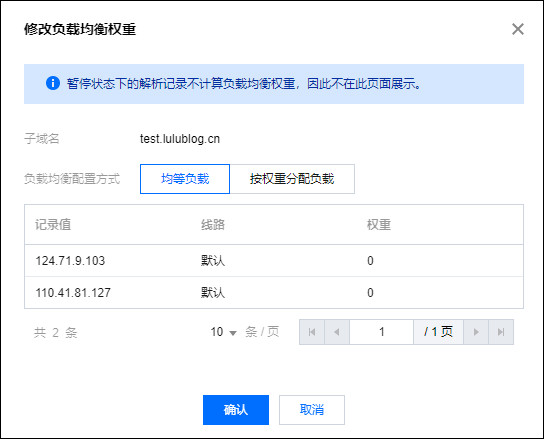Jump to last page icon
The width and height of the screenshot is (544, 439).
point(501,332)
